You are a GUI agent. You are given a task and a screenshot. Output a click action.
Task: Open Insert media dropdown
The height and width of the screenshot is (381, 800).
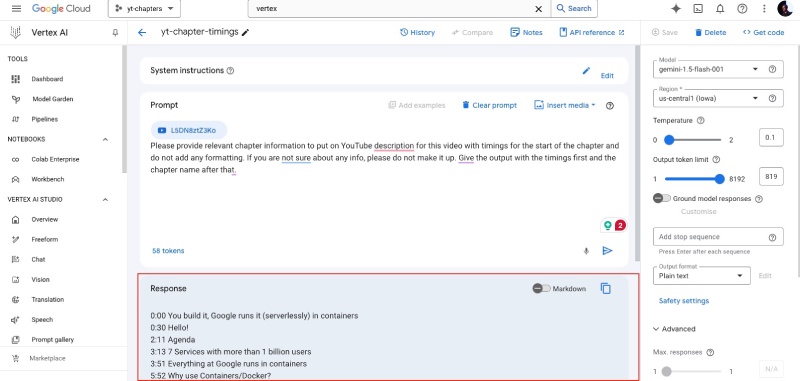565,106
